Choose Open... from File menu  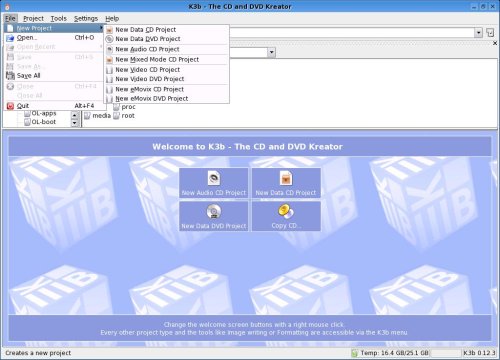point(54,38)
